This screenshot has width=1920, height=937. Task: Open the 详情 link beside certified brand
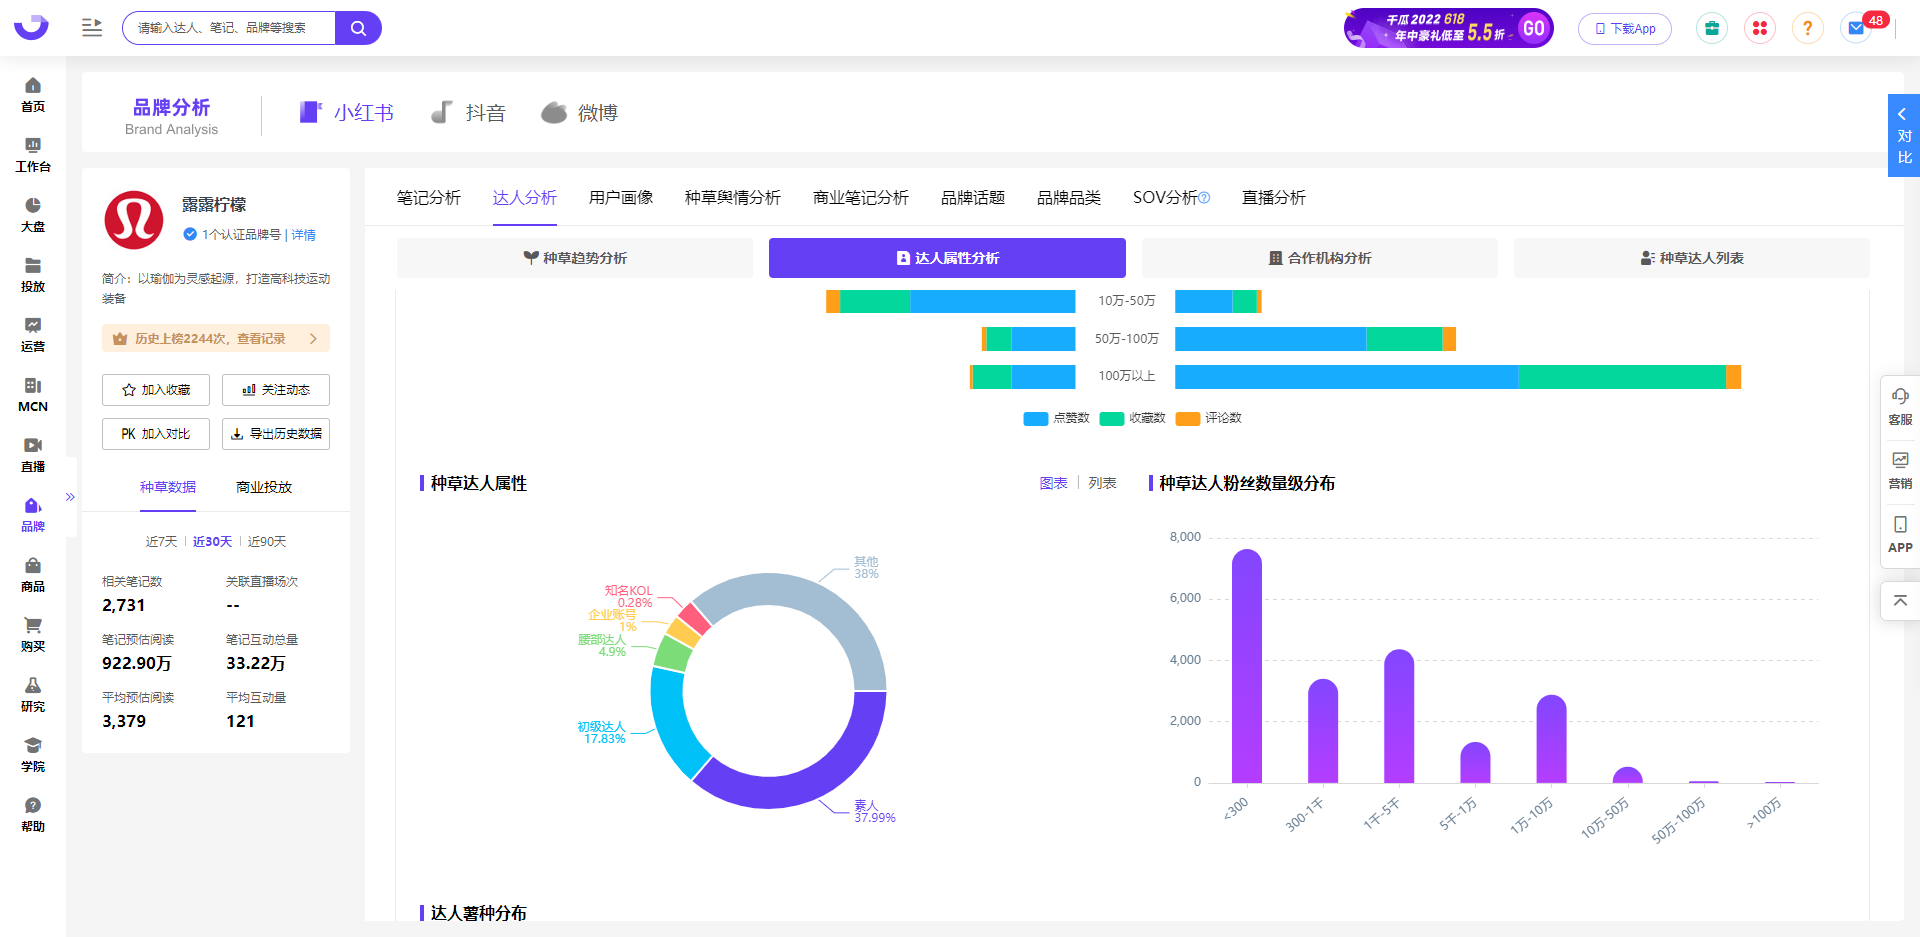(304, 235)
